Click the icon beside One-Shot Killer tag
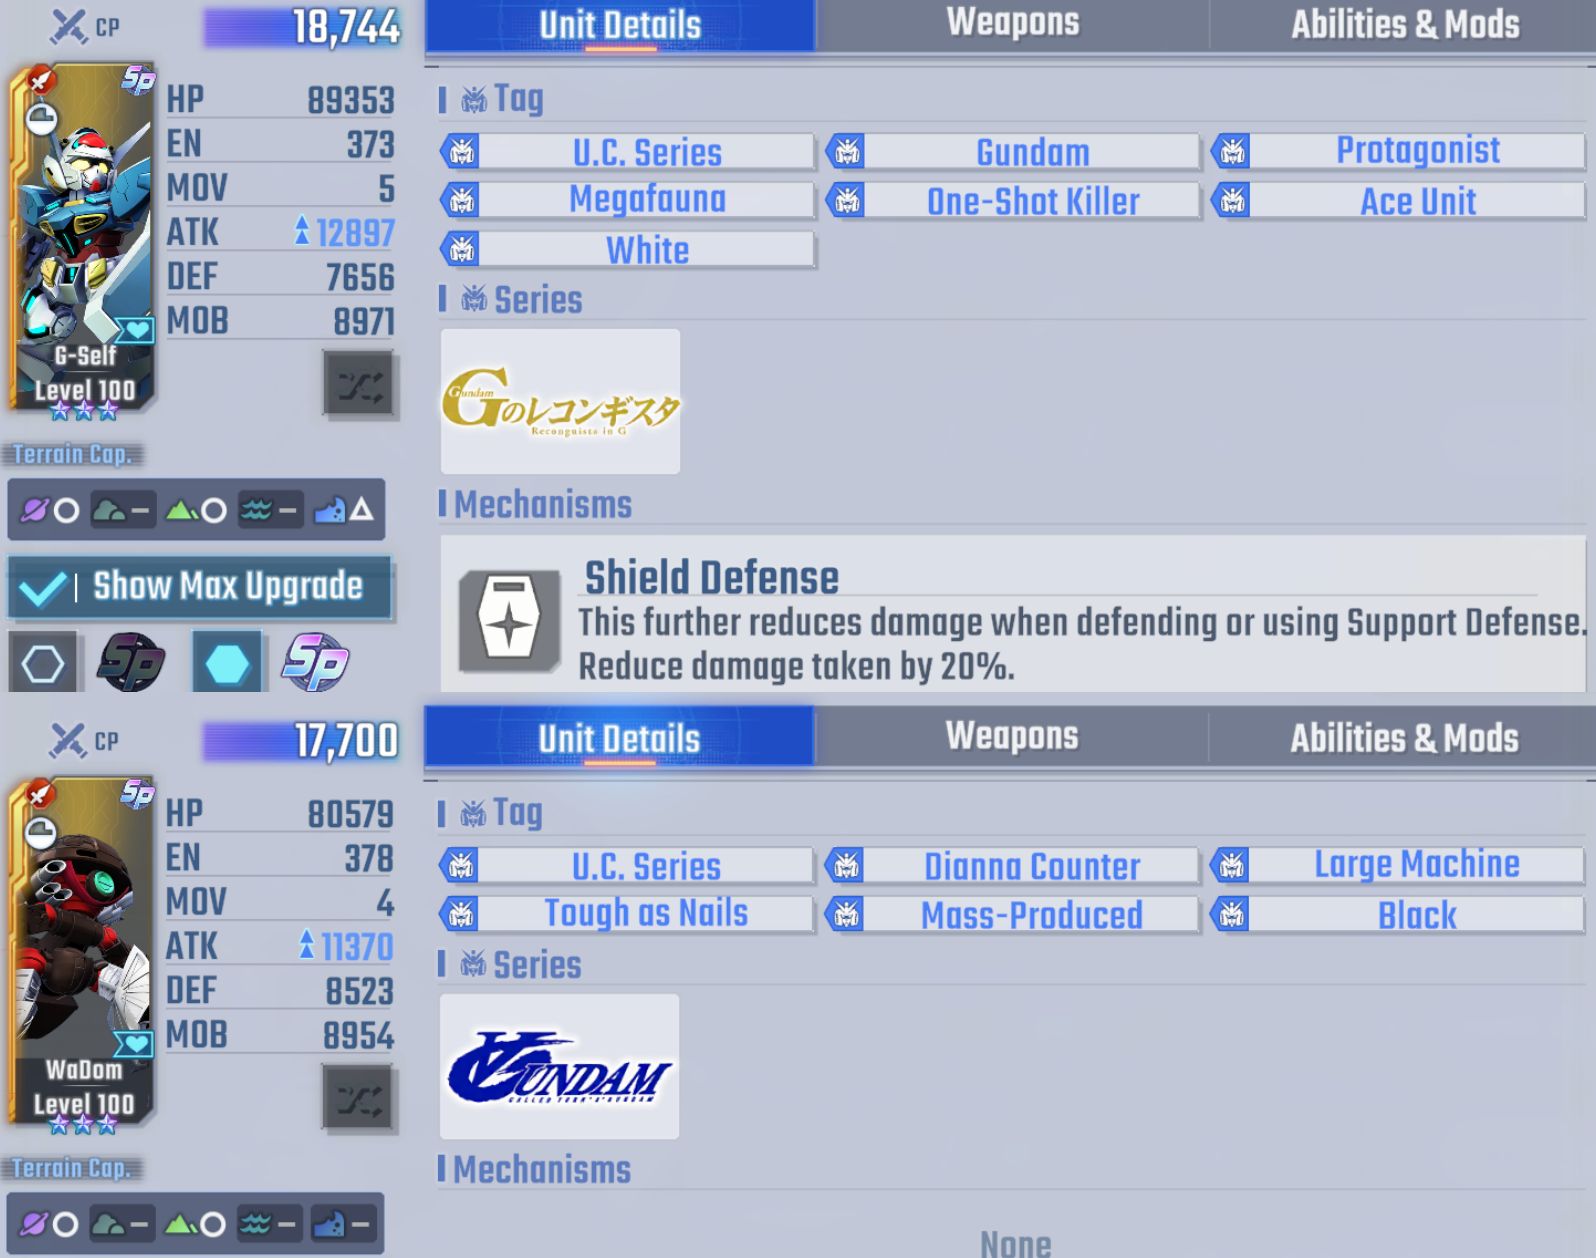This screenshot has width=1596, height=1258. pyautogui.click(x=847, y=200)
